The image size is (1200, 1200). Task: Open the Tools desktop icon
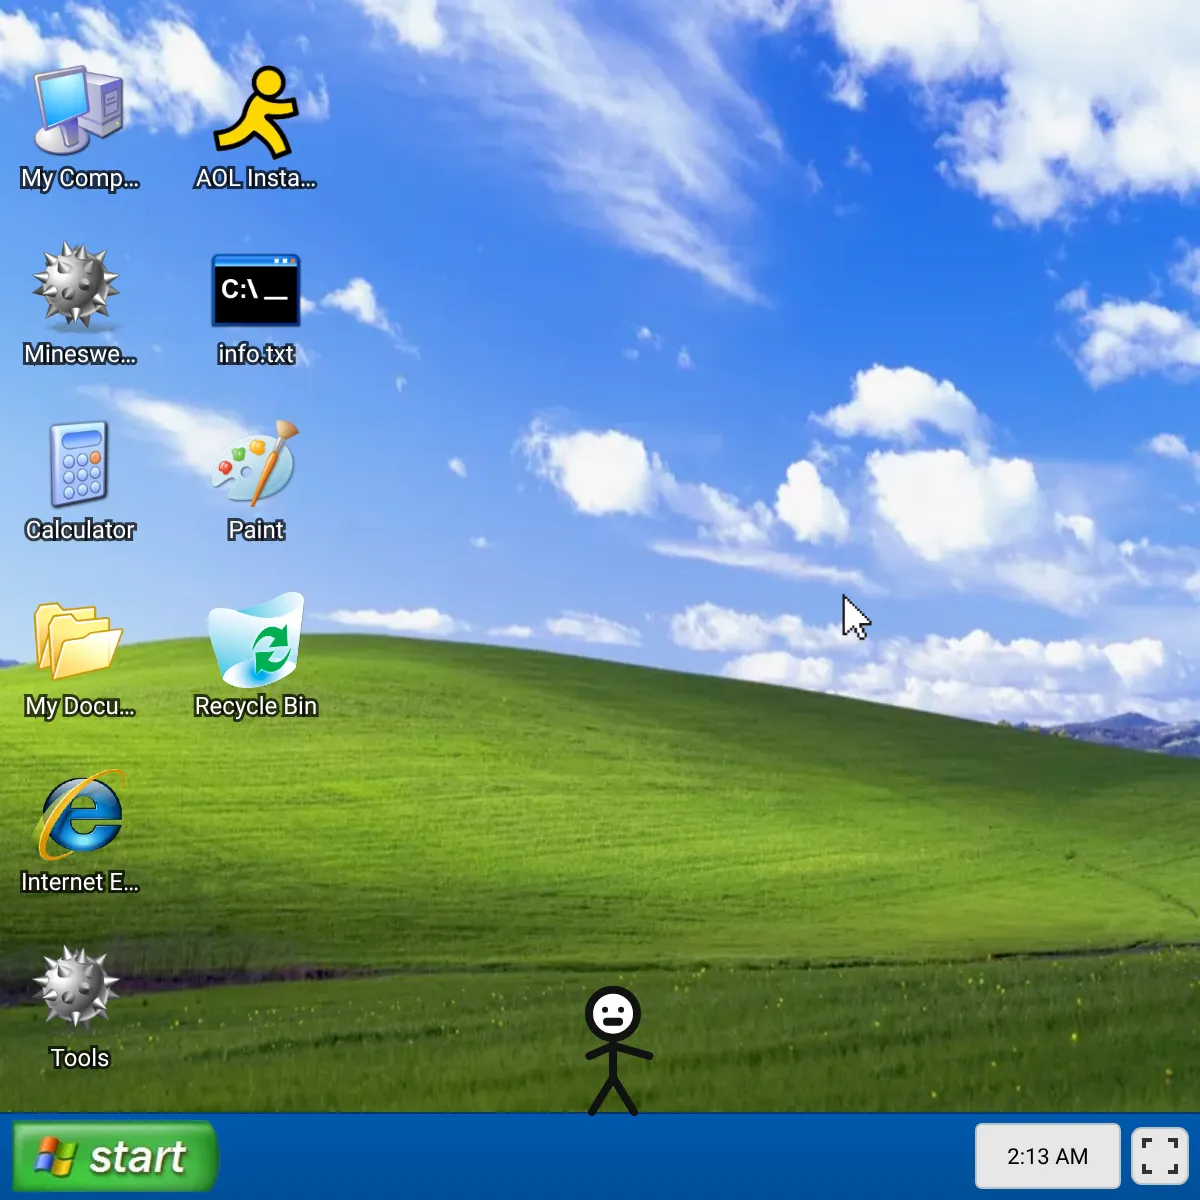77,989
